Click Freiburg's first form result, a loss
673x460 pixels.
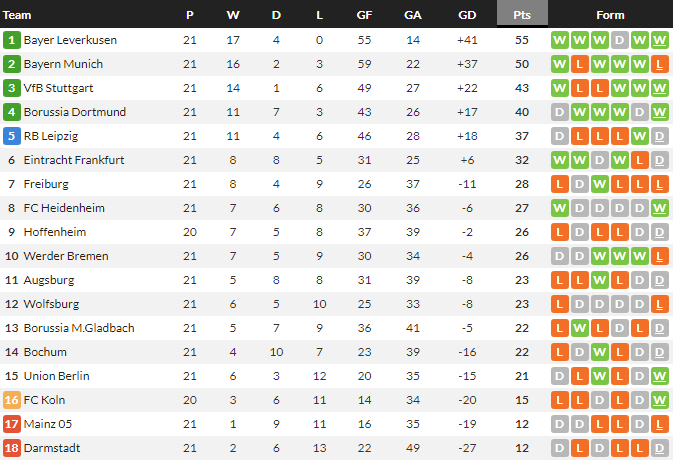click(559, 184)
